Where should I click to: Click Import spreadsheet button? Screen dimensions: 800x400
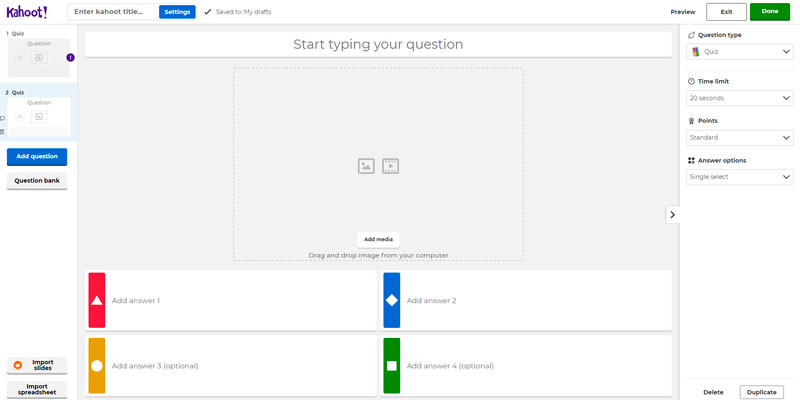tap(37, 389)
